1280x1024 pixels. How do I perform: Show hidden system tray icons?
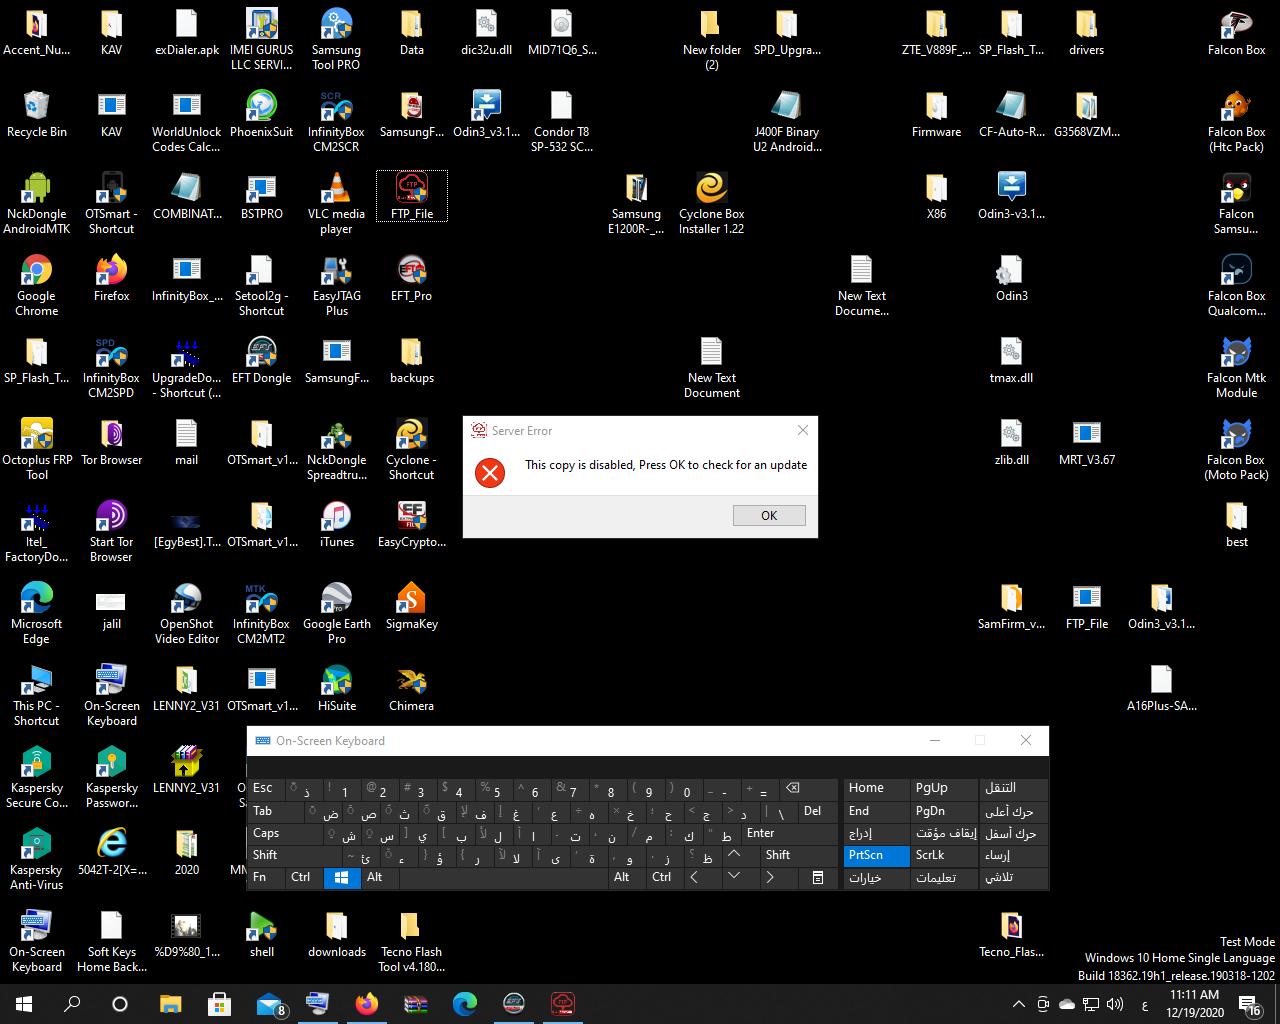point(1019,1004)
